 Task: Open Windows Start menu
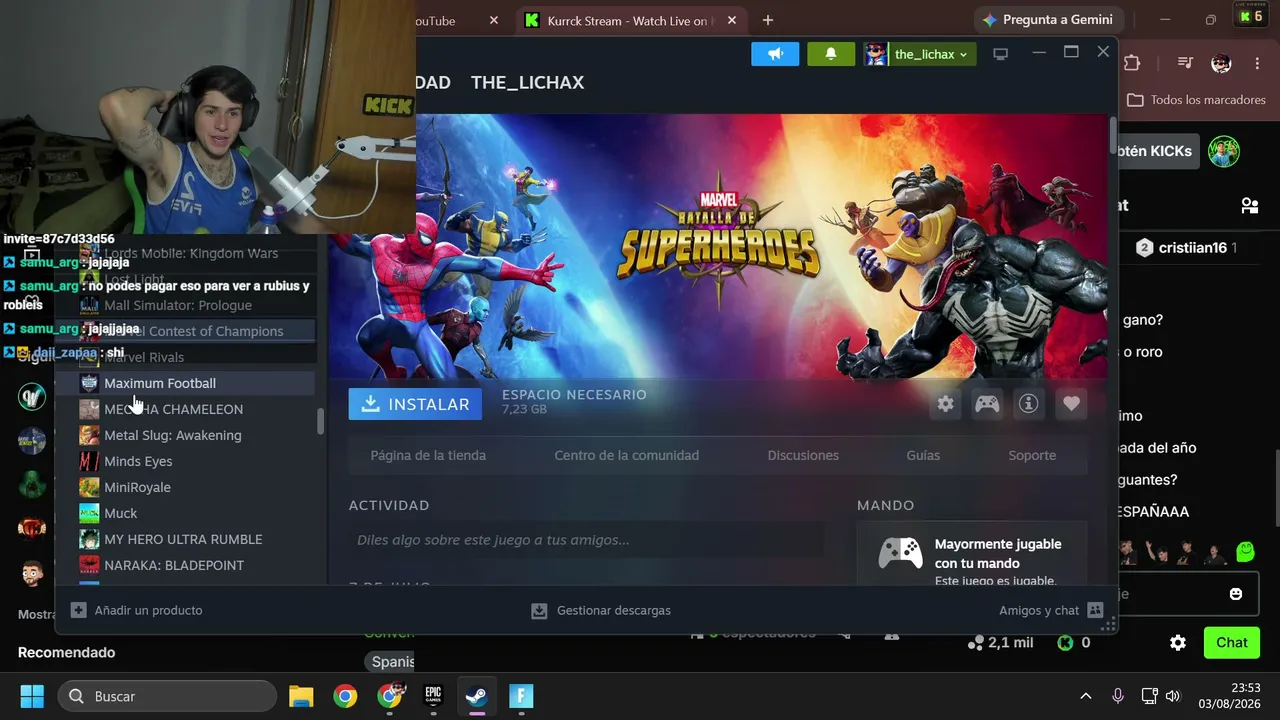tap(32, 696)
